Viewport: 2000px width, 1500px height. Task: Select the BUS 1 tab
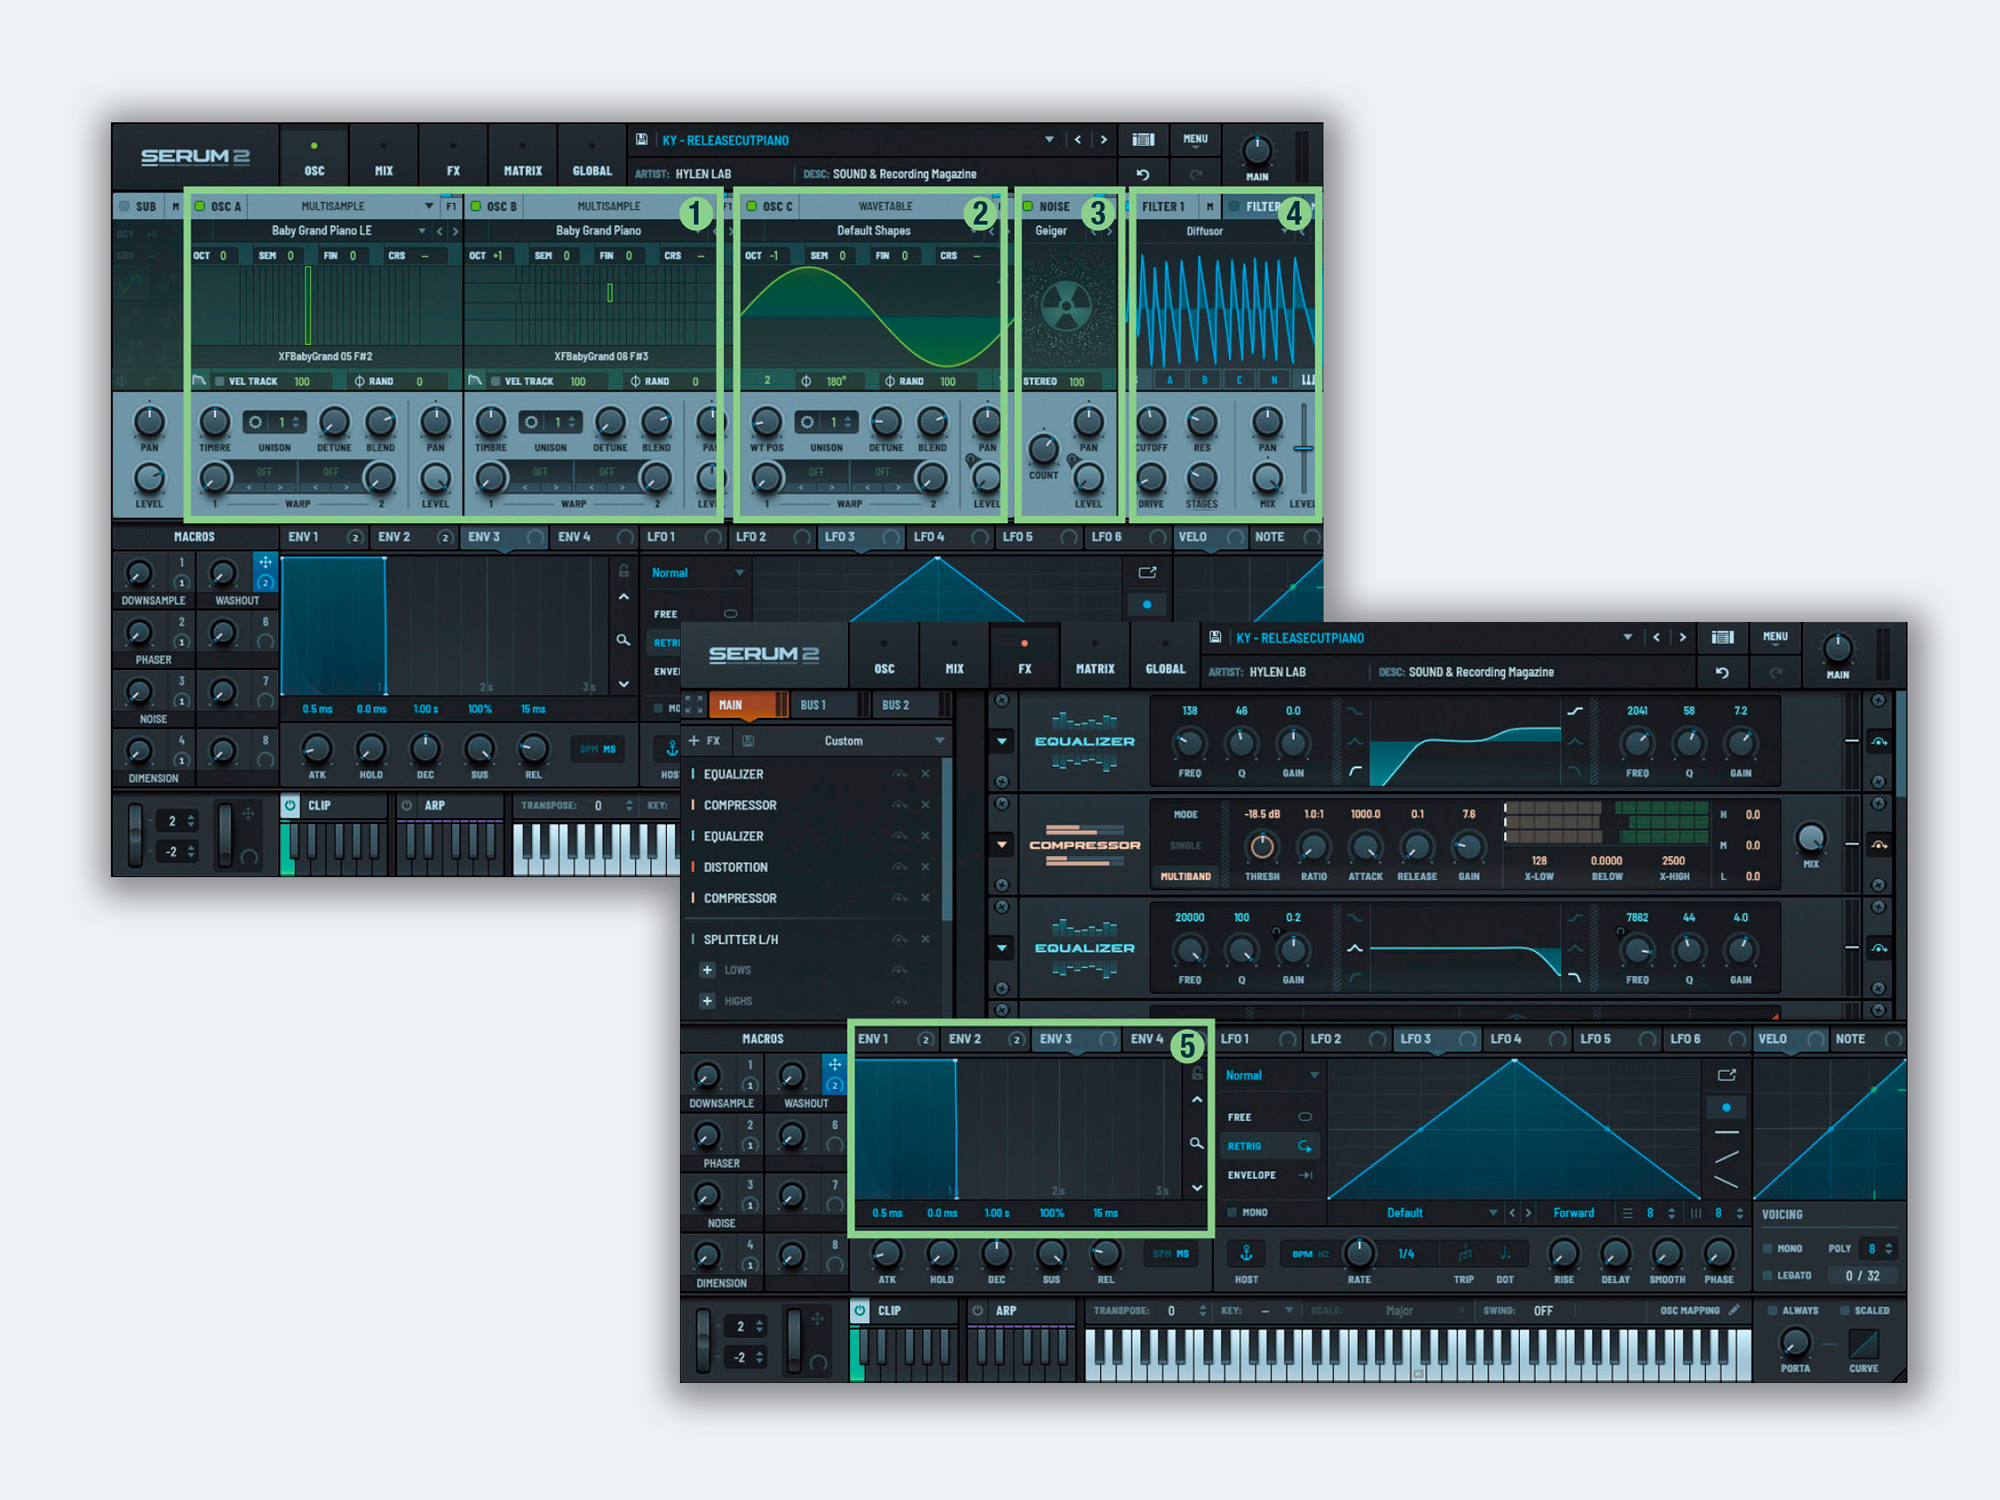[x=813, y=705]
